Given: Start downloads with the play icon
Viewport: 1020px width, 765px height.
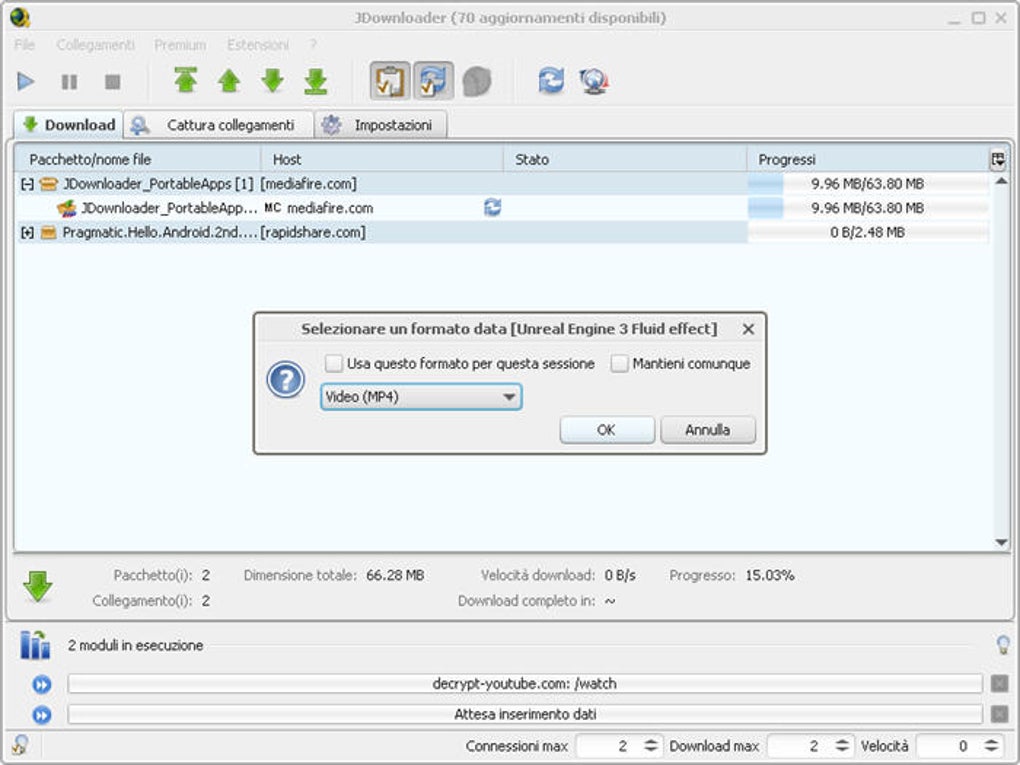Looking at the screenshot, I should pos(25,81).
